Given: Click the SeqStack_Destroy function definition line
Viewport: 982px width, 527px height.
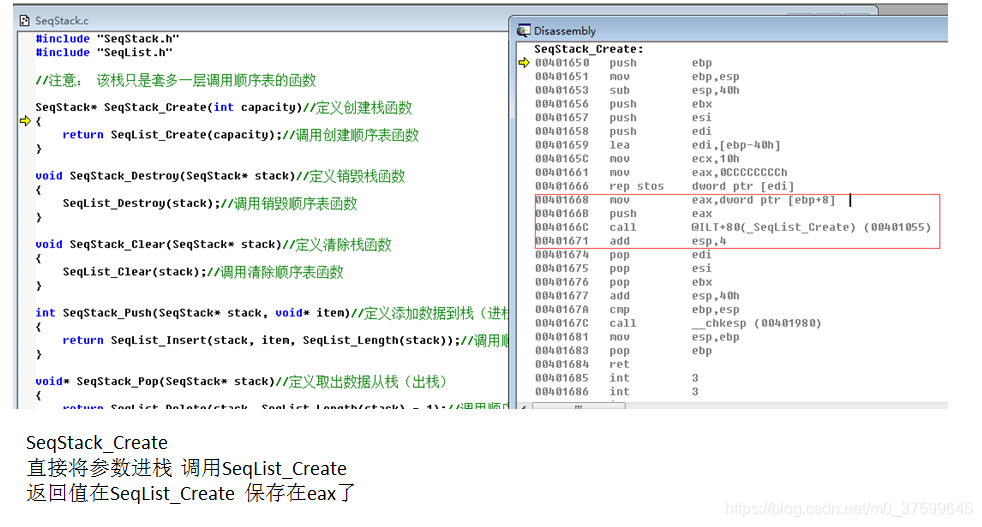Looking at the screenshot, I should 220,176.
